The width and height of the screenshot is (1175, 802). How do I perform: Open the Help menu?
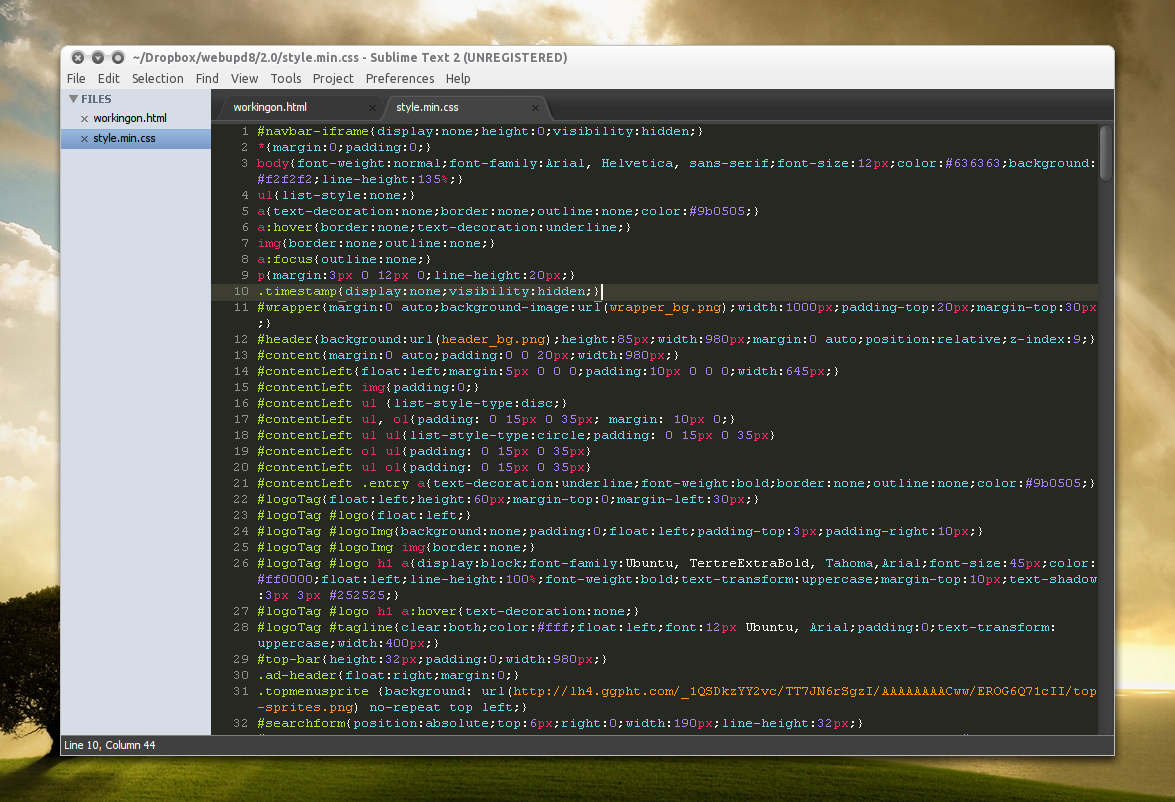click(458, 78)
